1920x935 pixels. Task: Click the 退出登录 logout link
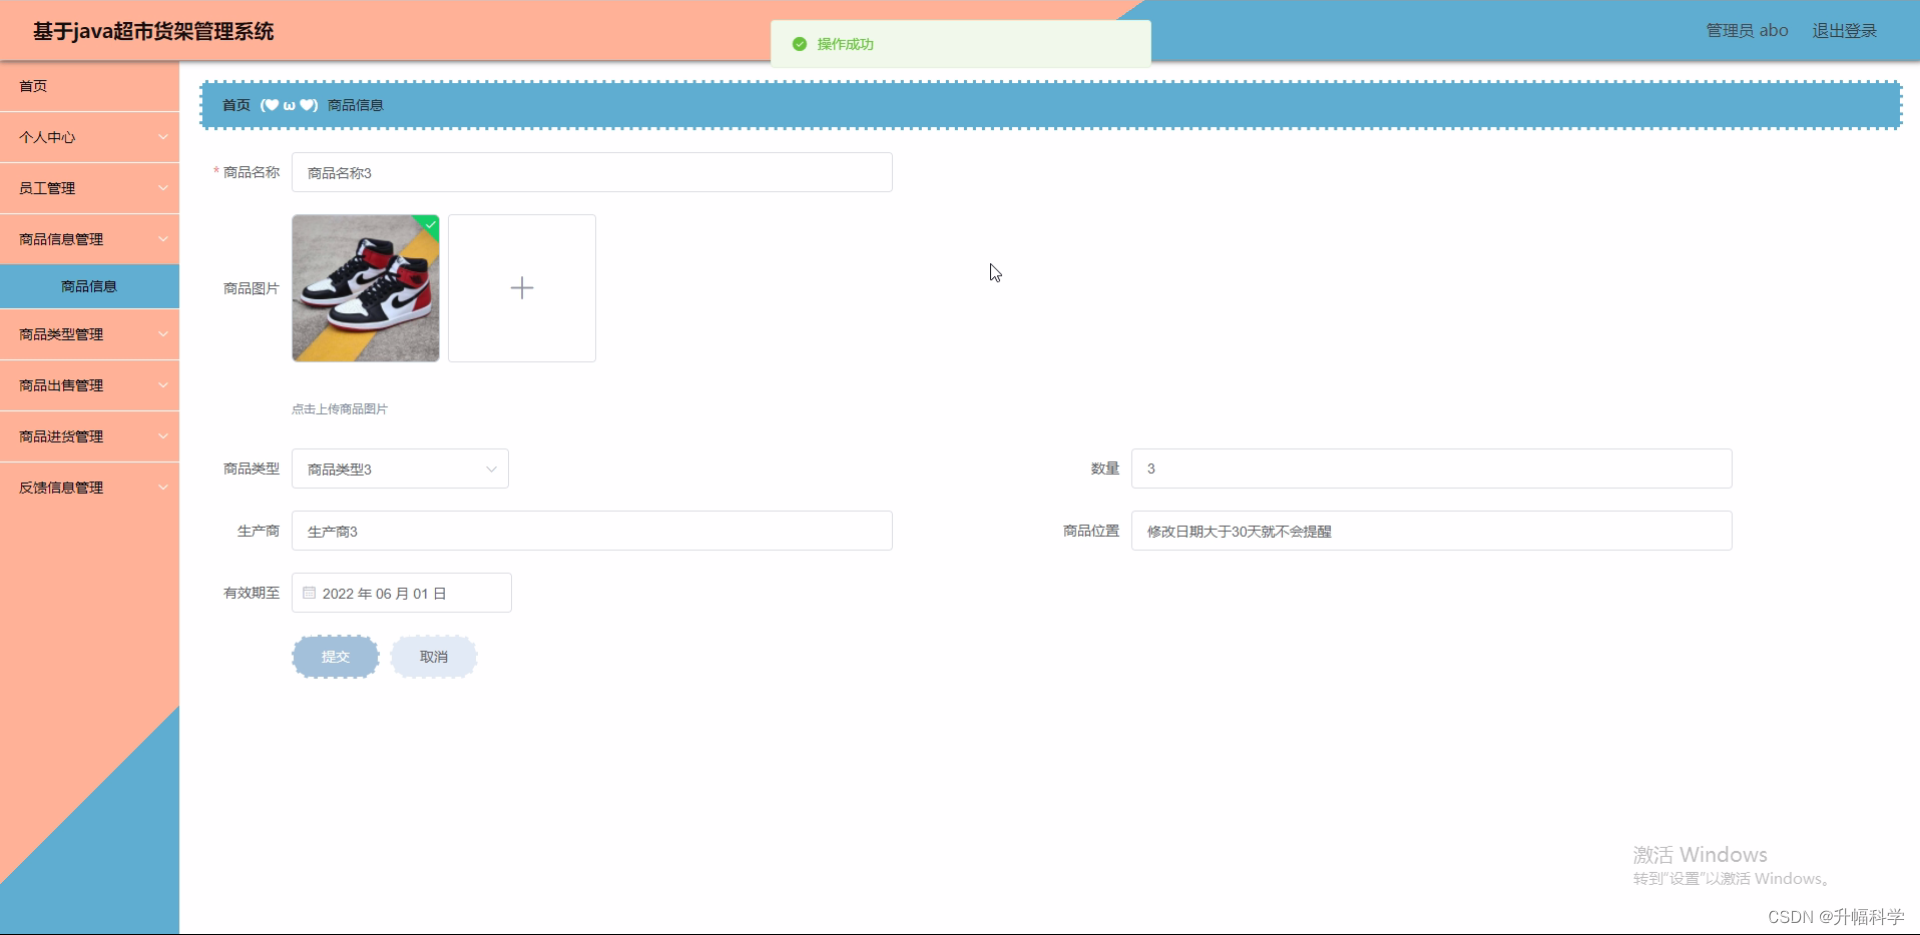pos(1843,30)
